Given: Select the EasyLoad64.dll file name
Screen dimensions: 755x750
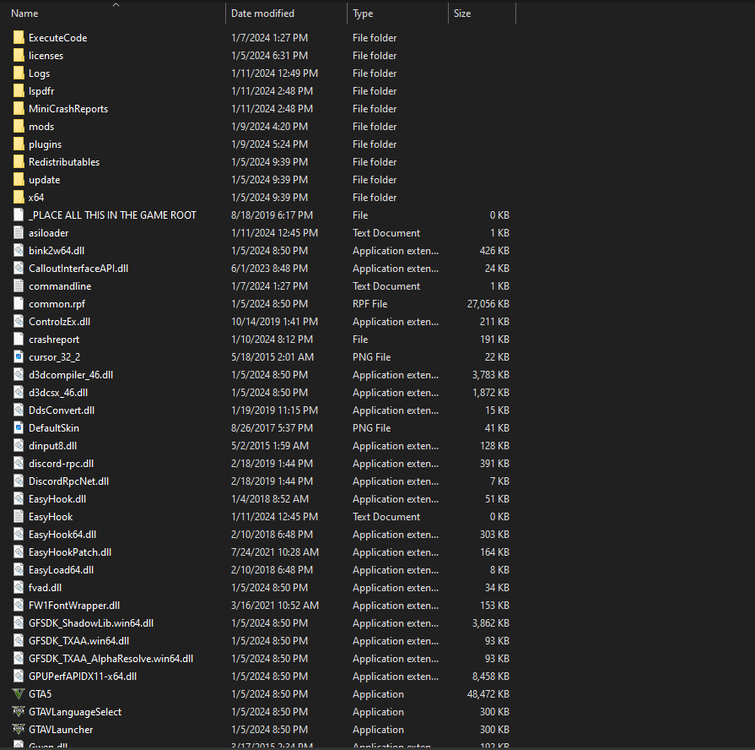Looking at the screenshot, I should (x=61, y=570).
